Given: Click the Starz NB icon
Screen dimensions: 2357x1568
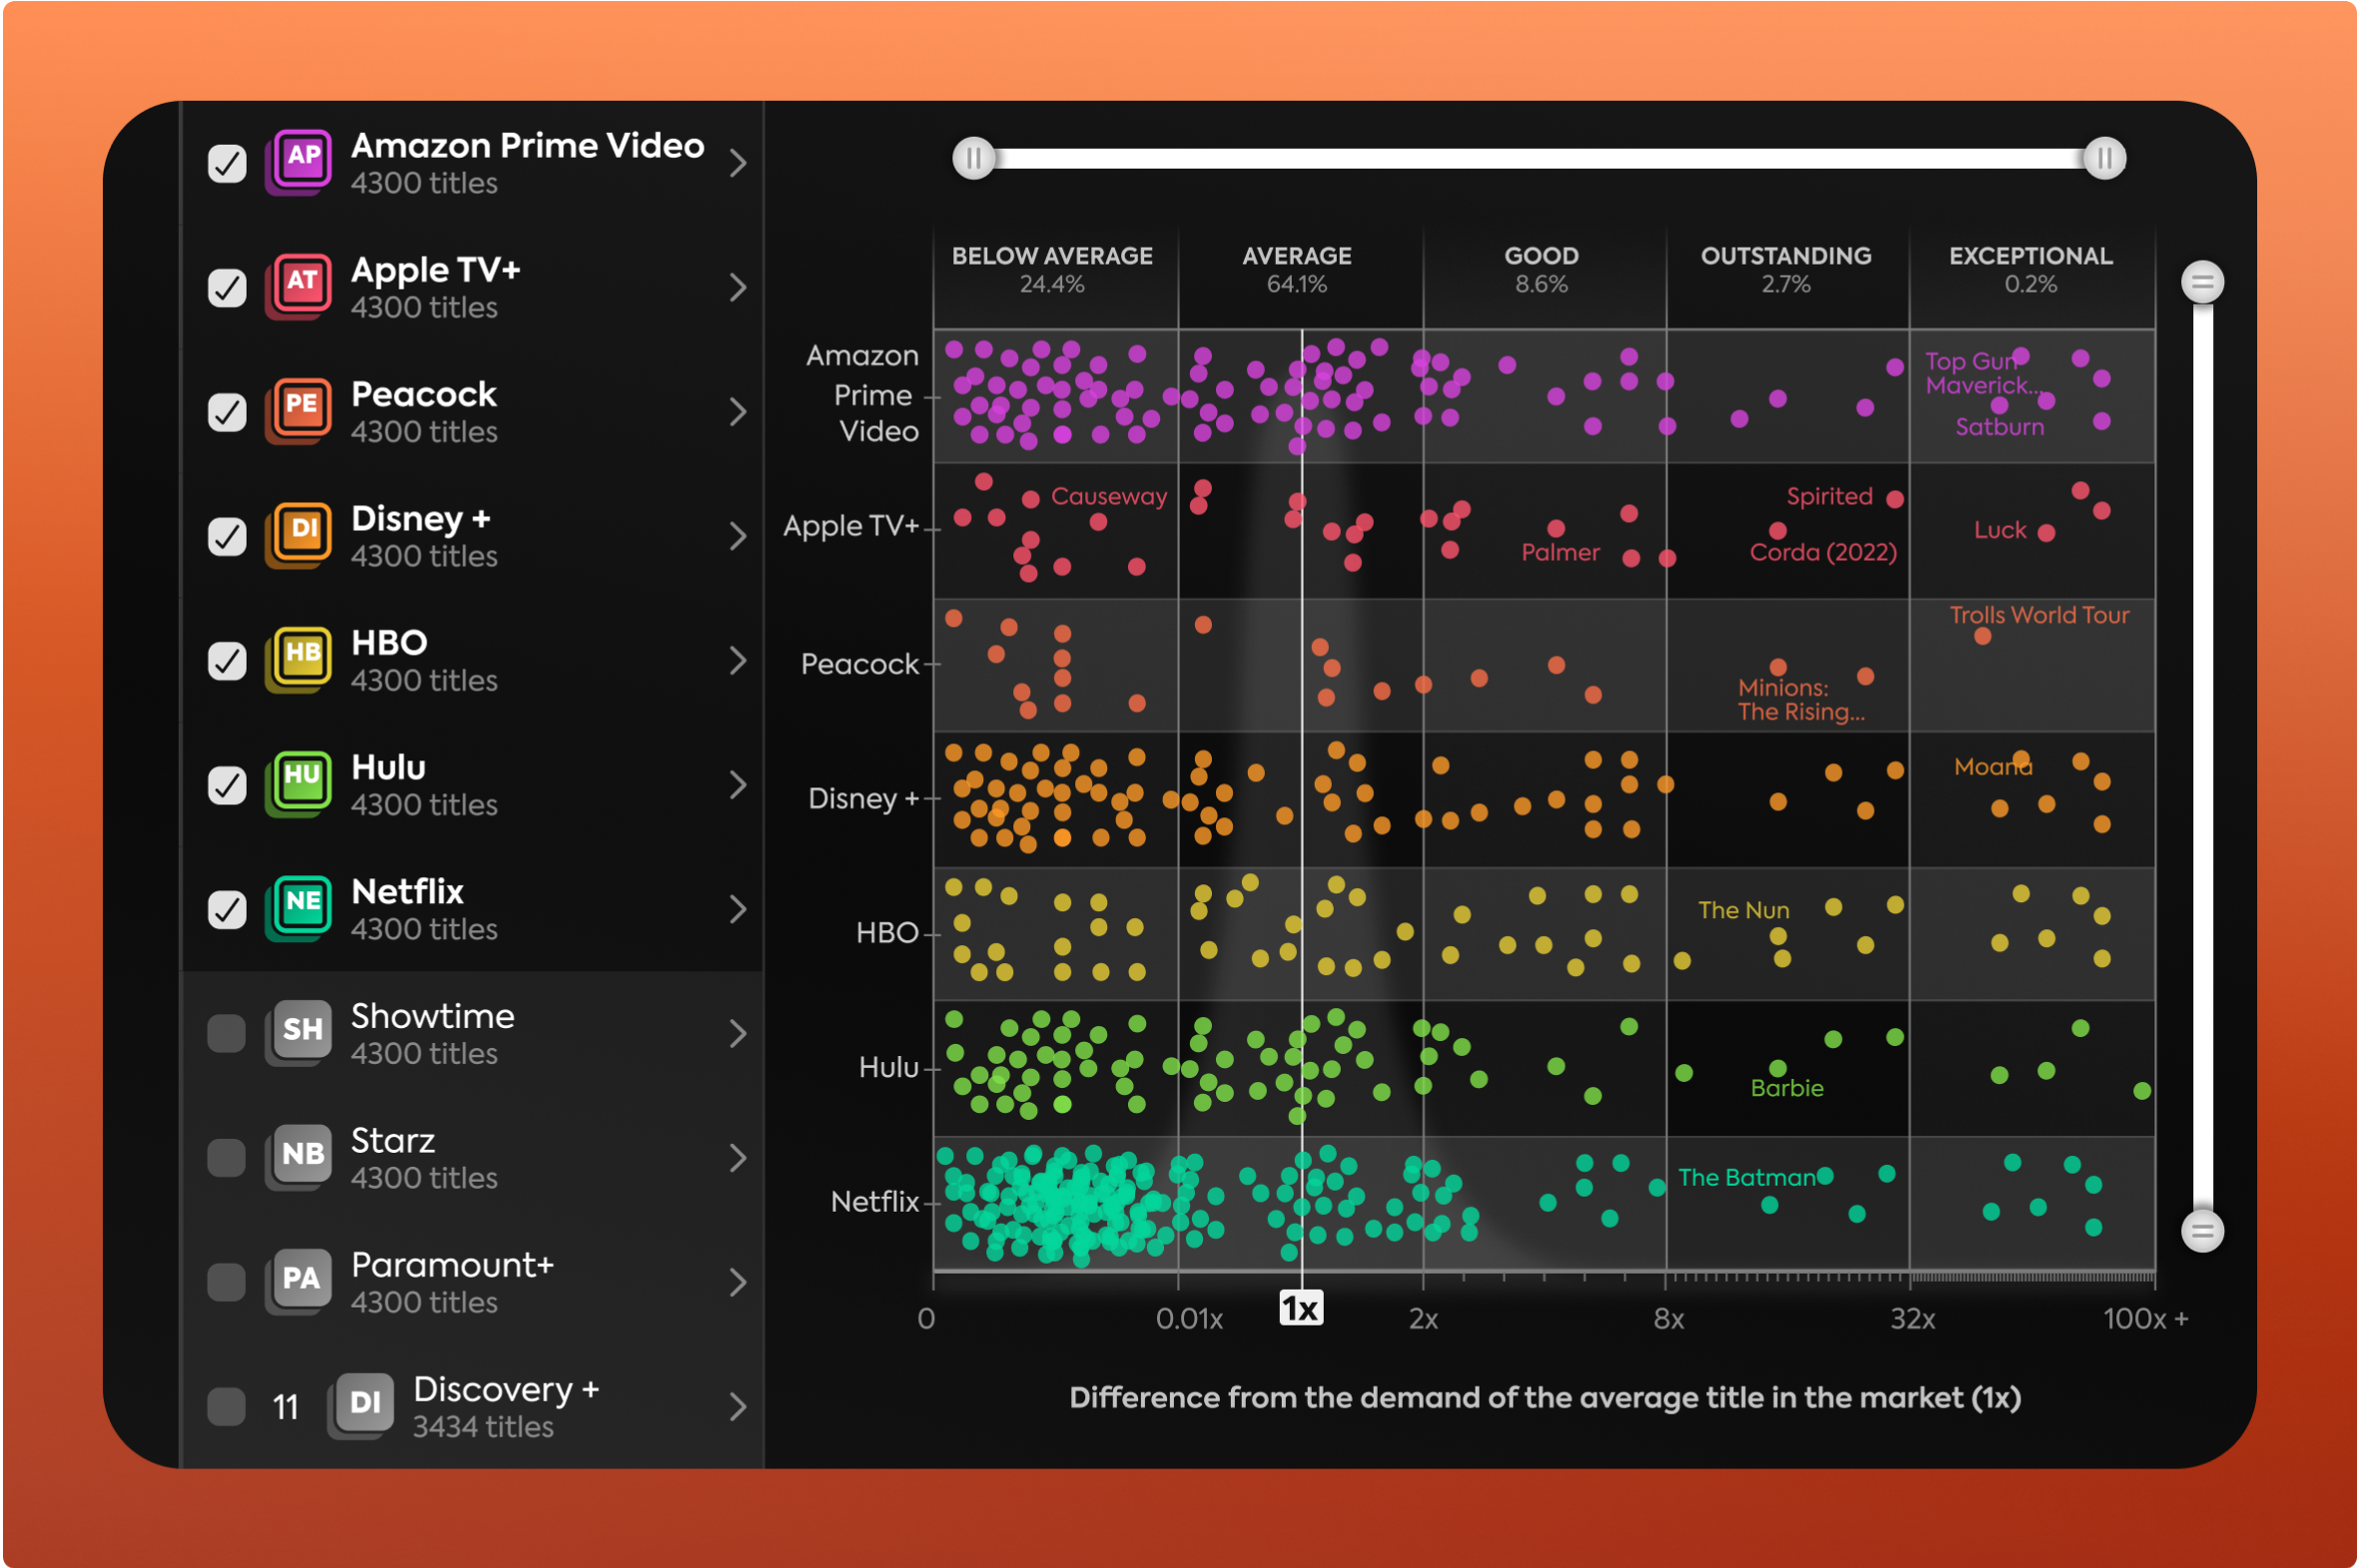Looking at the screenshot, I should pos(300,1156).
